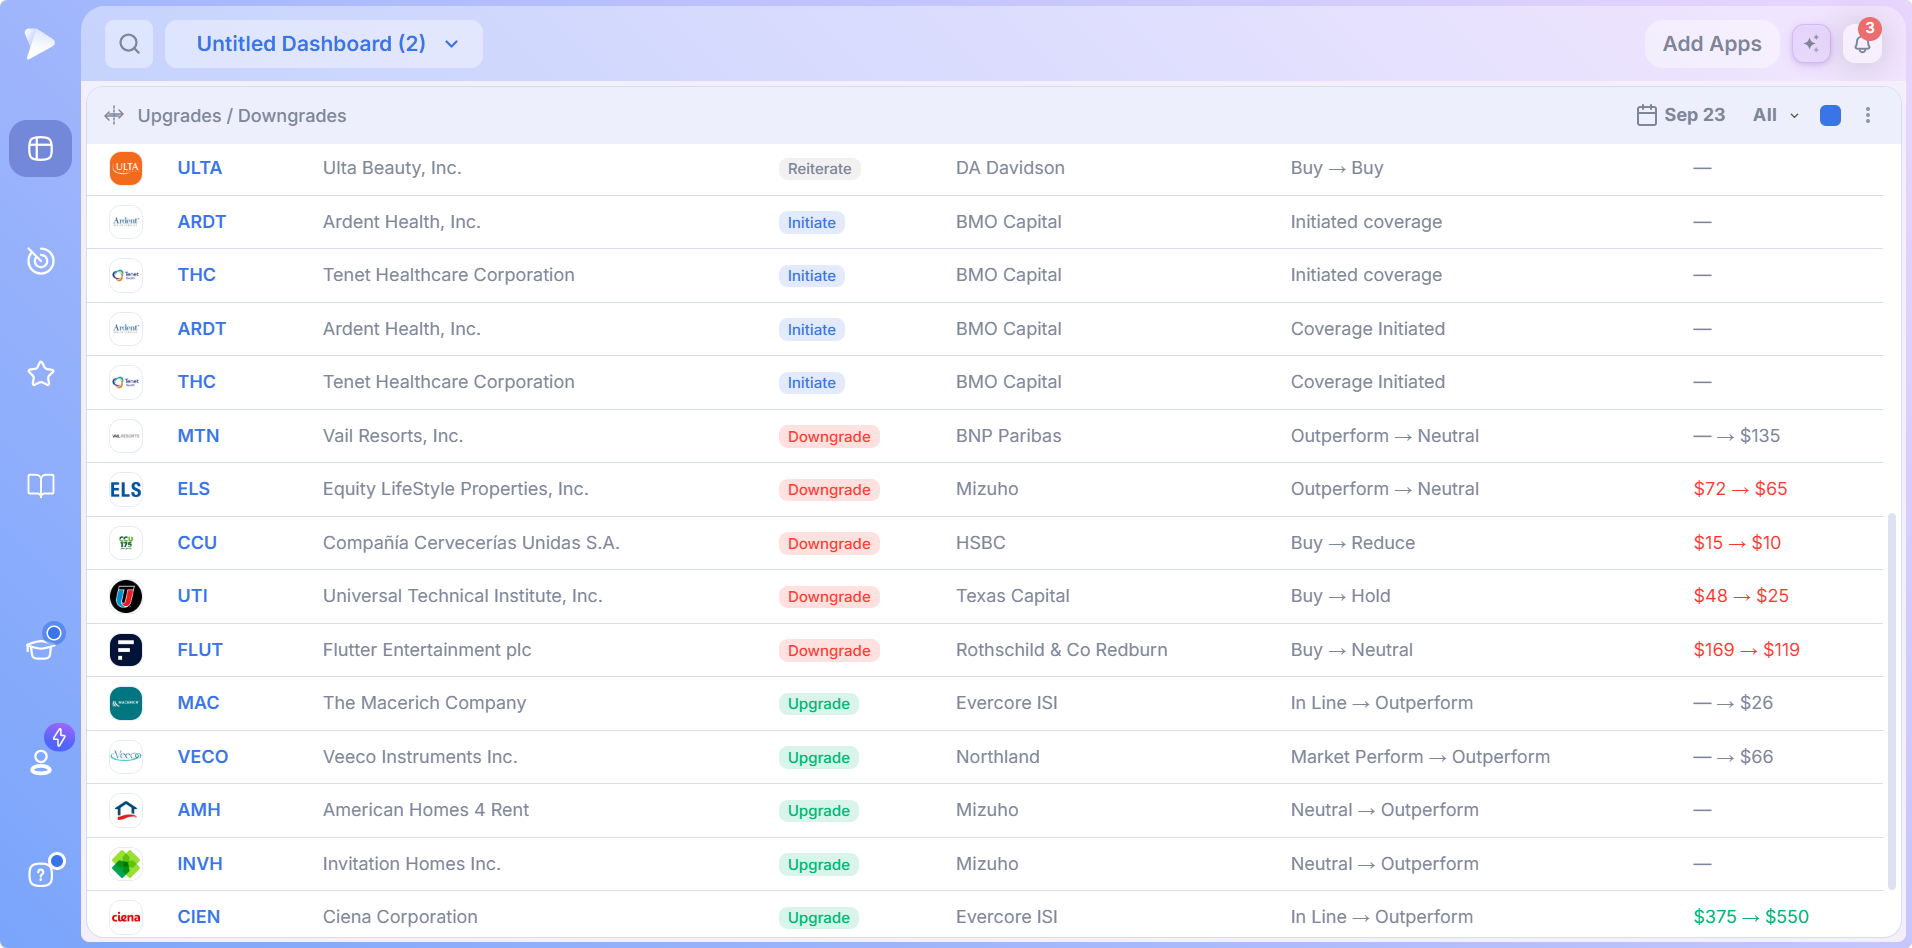Click the $375 → $550 price target
The image size is (1912, 948).
tap(1751, 917)
